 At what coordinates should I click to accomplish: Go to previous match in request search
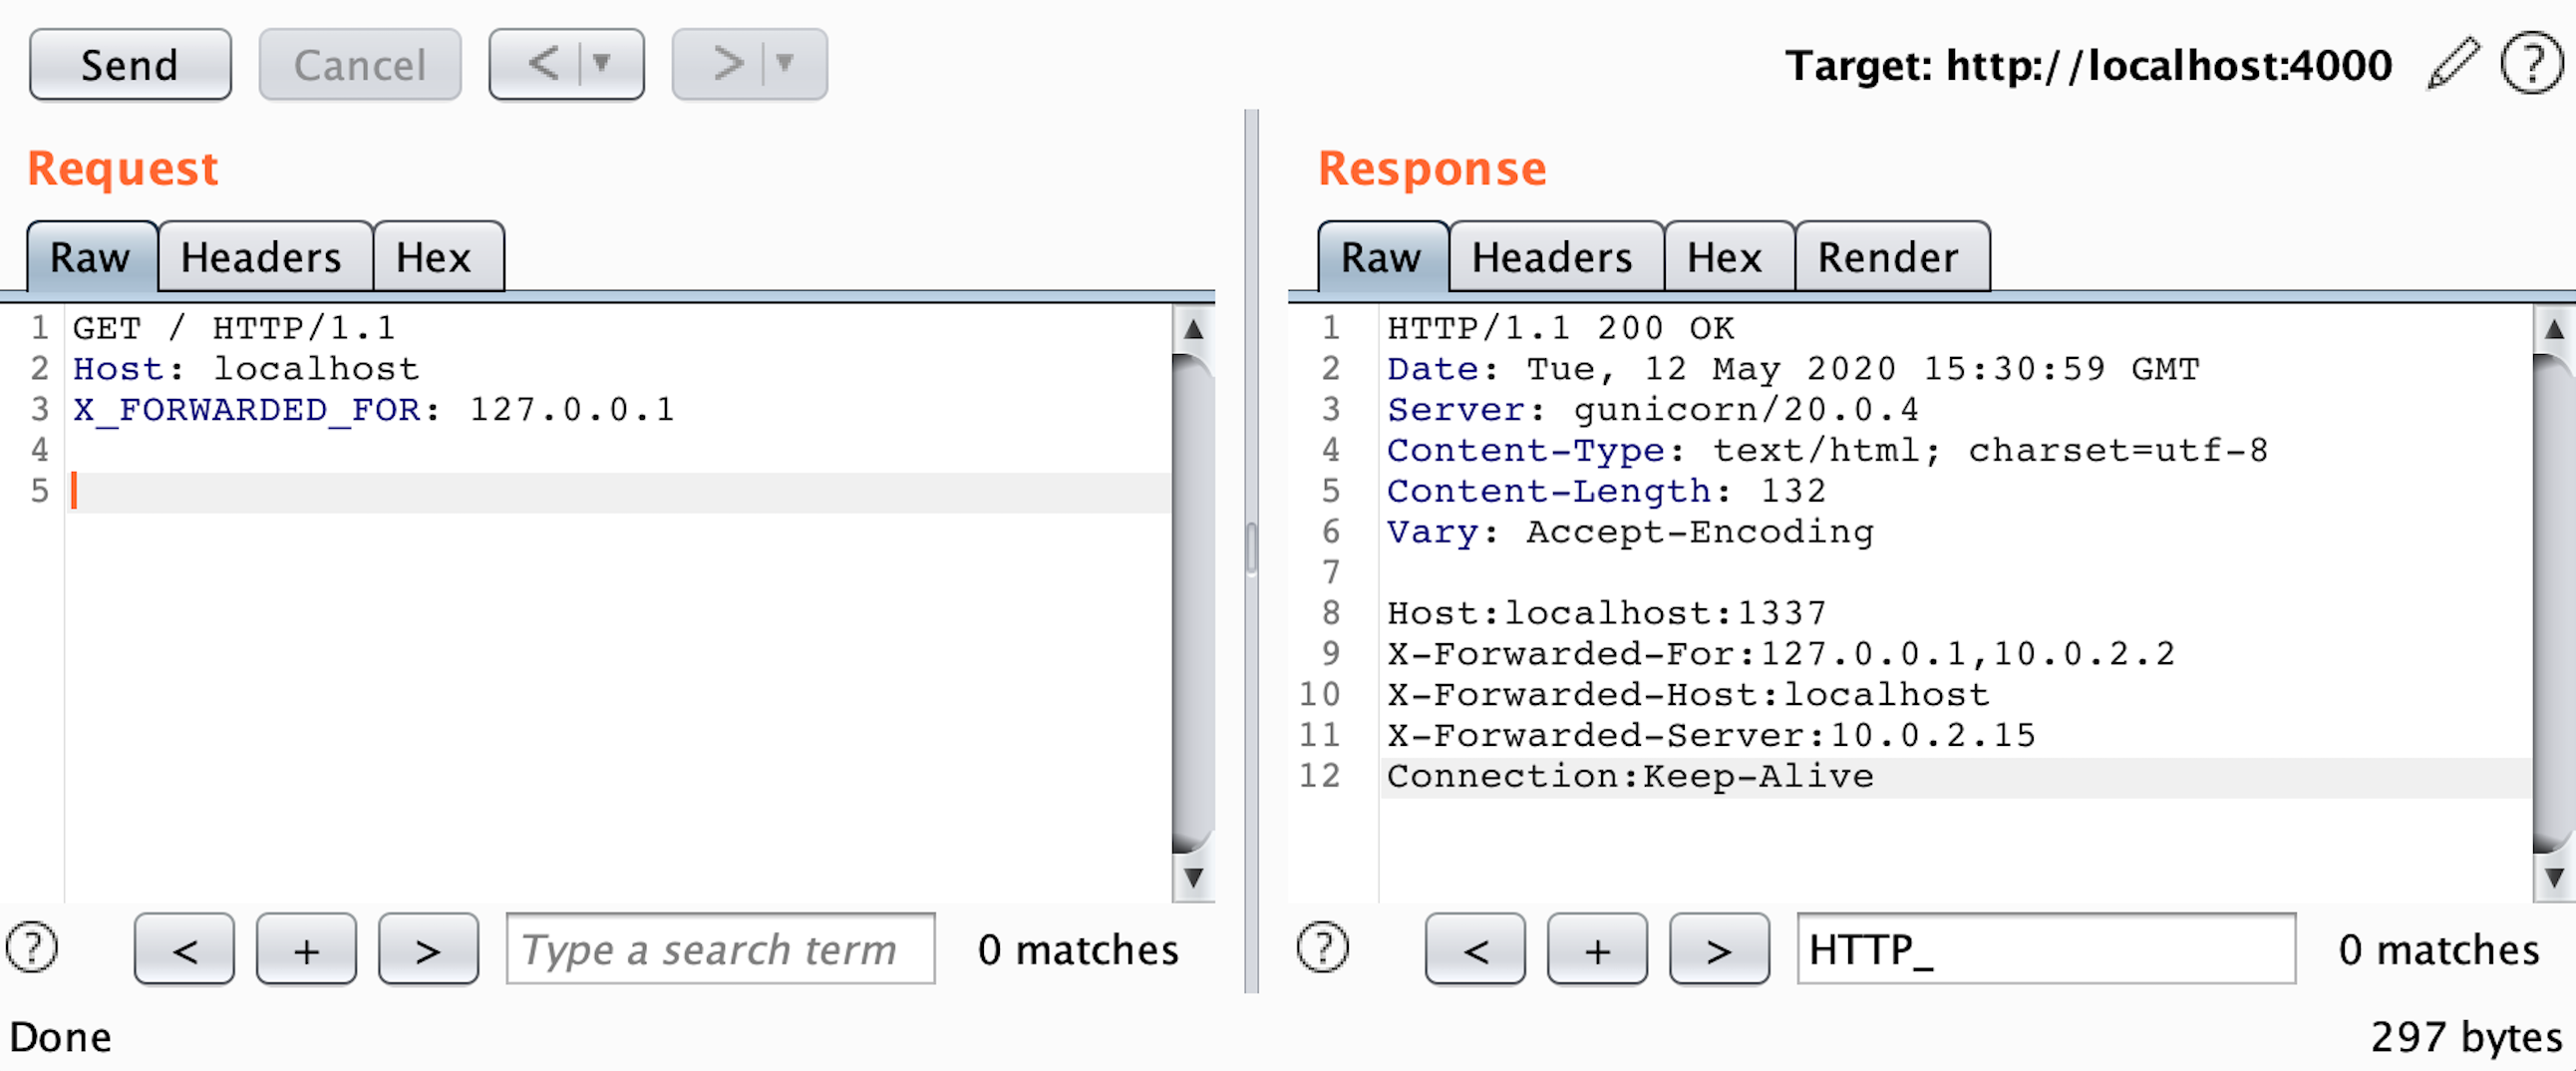pos(185,949)
